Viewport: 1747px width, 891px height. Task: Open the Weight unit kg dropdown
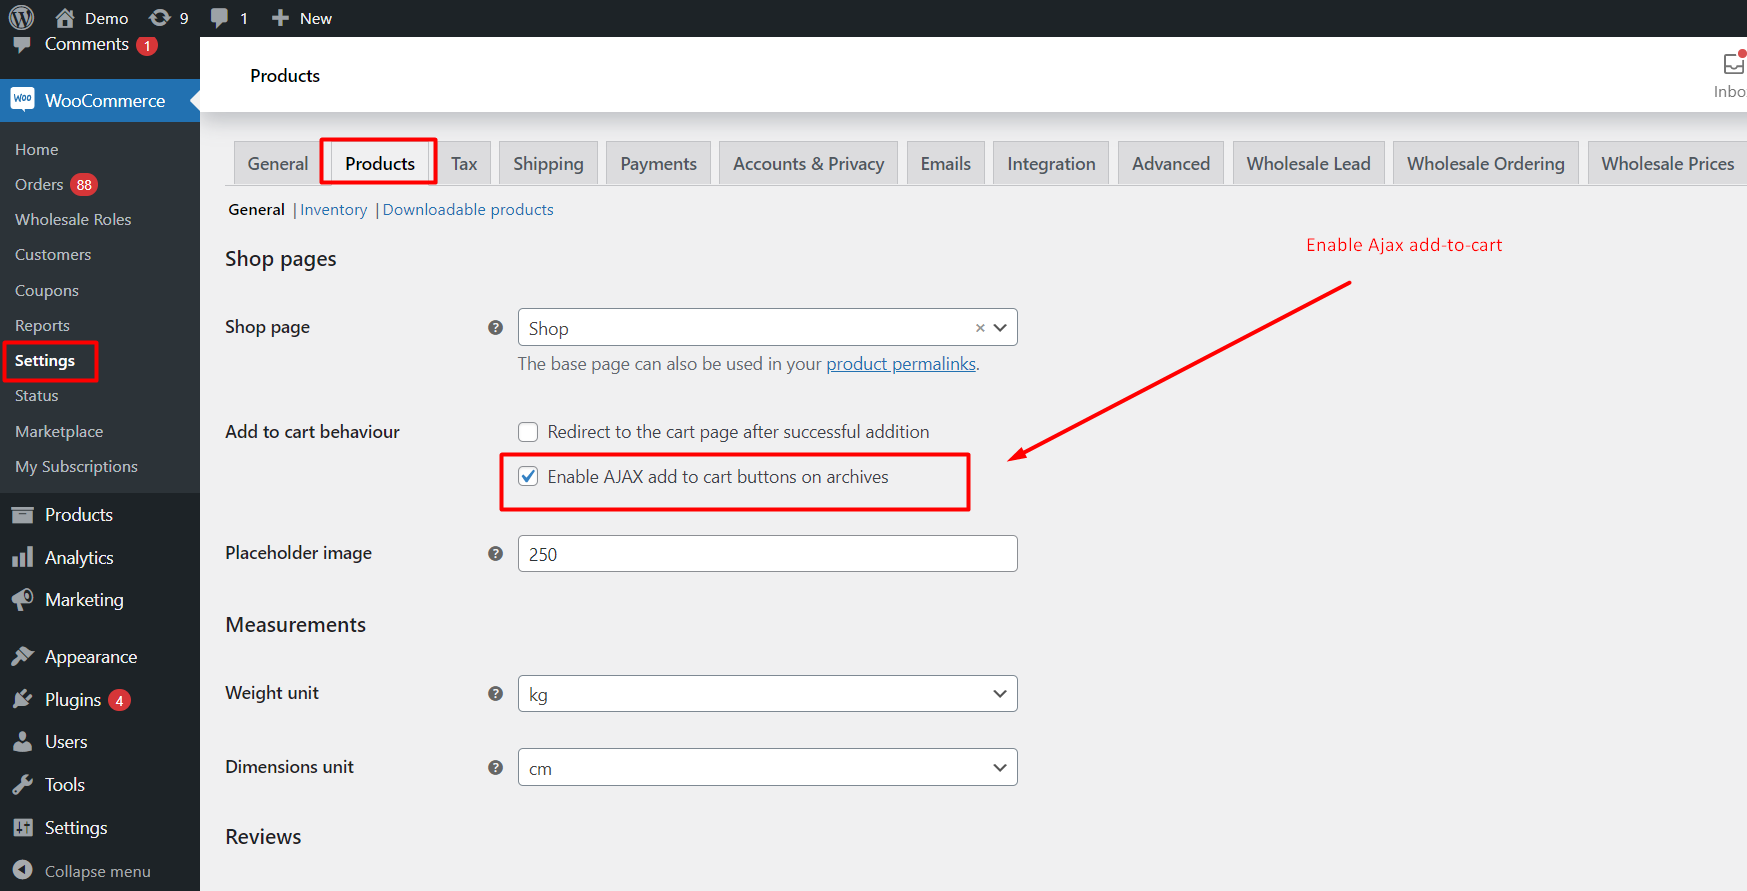tap(767, 693)
